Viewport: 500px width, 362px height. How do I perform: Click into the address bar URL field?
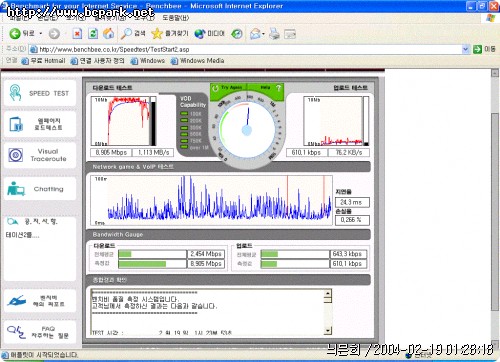[x=246, y=49]
